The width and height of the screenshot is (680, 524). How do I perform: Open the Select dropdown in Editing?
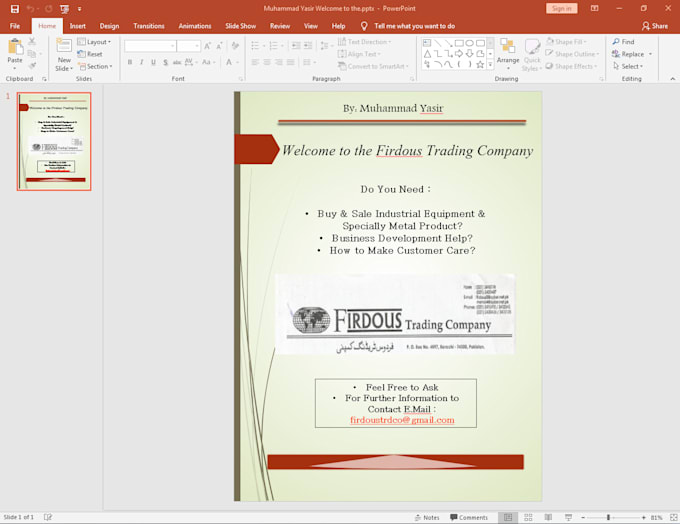pyautogui.click(x=628, y=66)
